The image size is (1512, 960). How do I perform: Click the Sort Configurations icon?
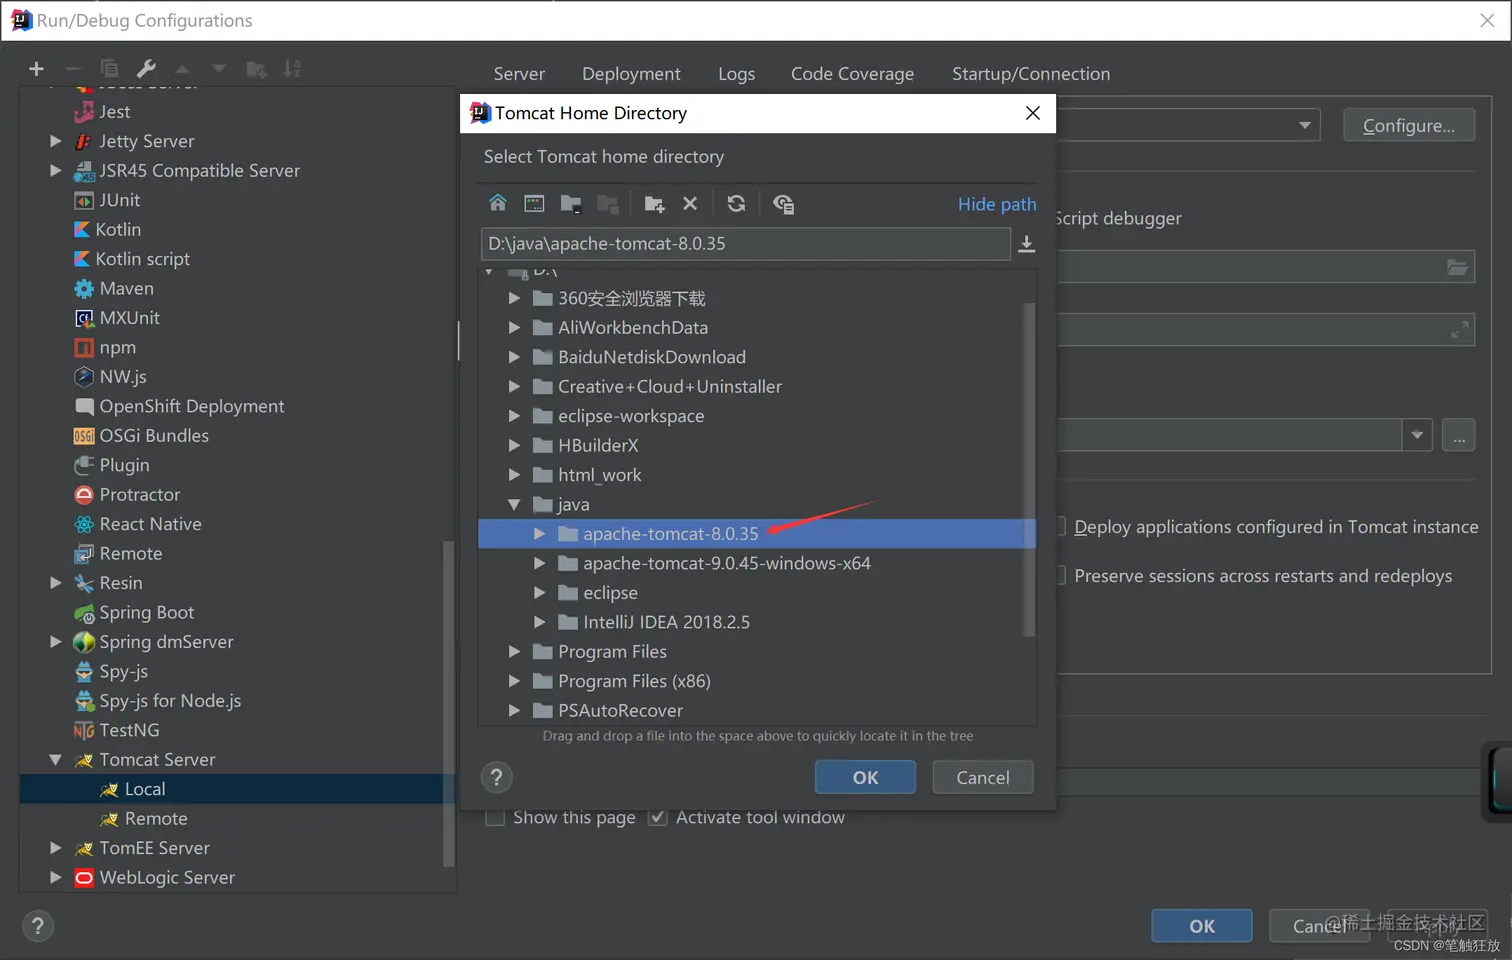[x=292, y=69]
